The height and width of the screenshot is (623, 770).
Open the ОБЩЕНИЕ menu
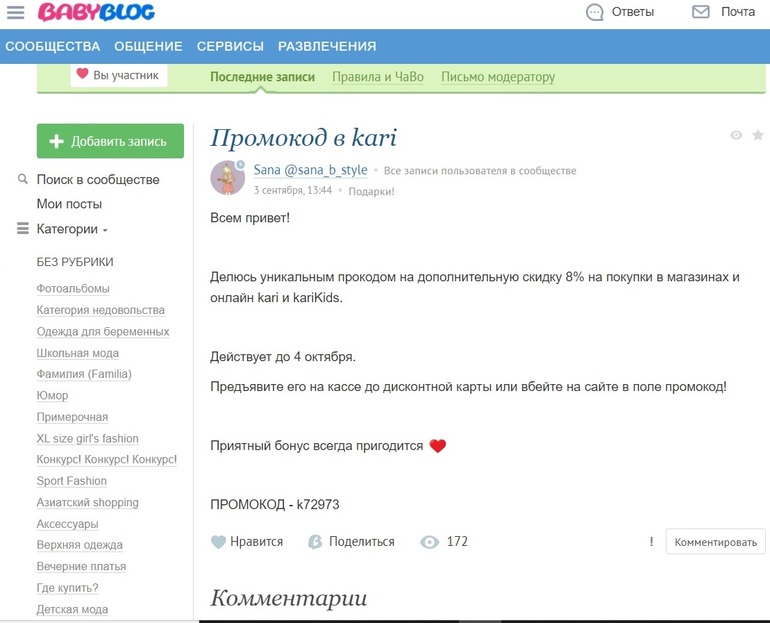pyautogui.click(x=148, y=46)
